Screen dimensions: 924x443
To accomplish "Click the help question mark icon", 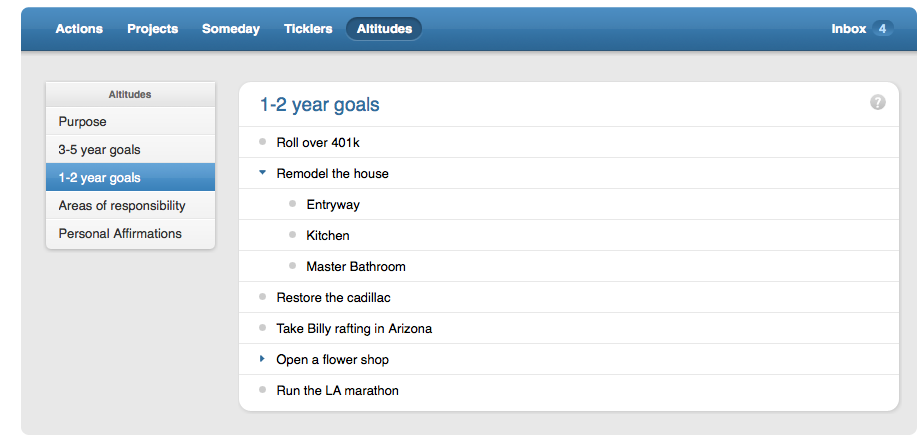I will click(x=878, y=102).
